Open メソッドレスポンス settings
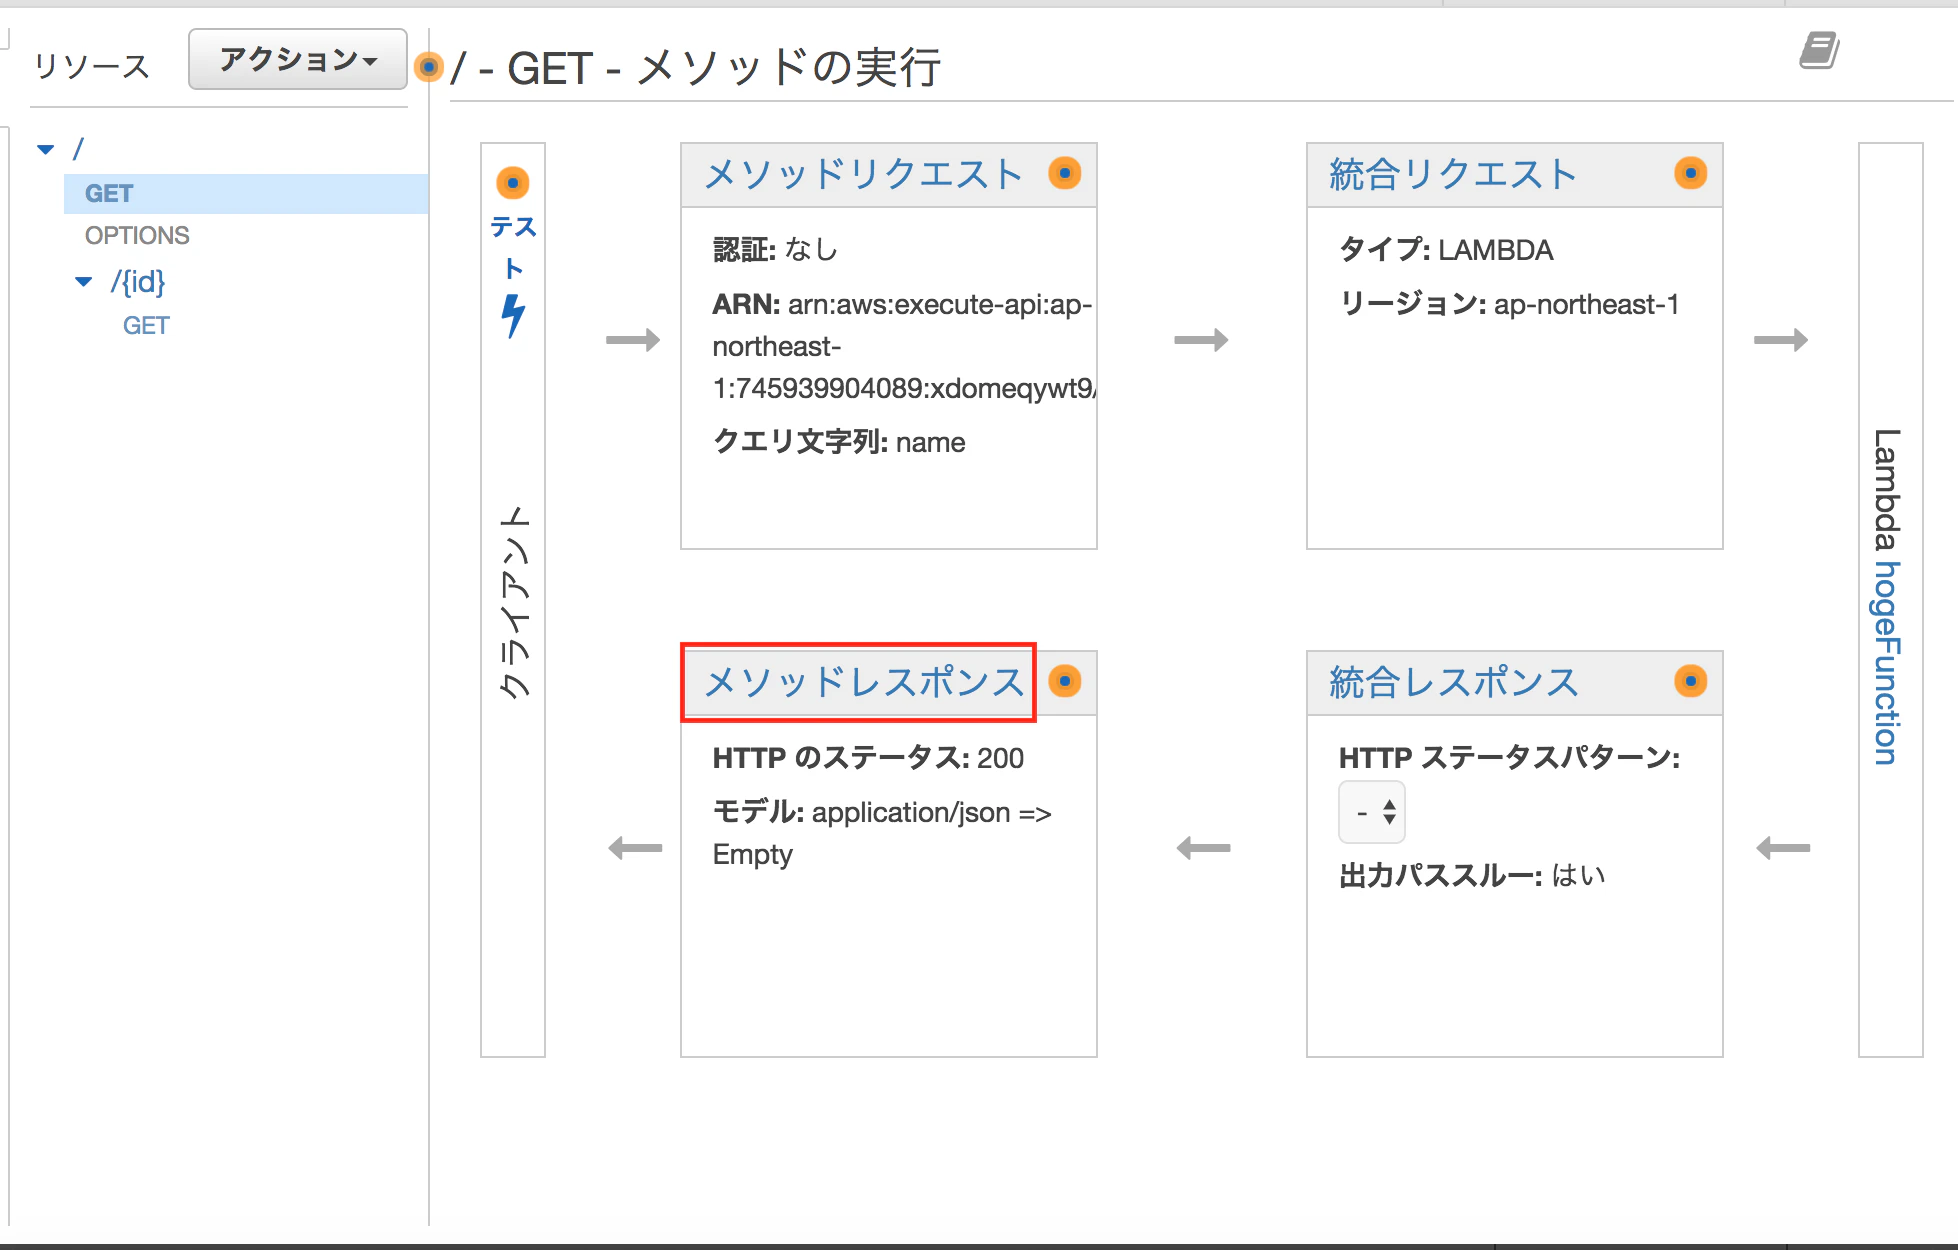Viewport: 1958px width, 1250px height. 864,682
